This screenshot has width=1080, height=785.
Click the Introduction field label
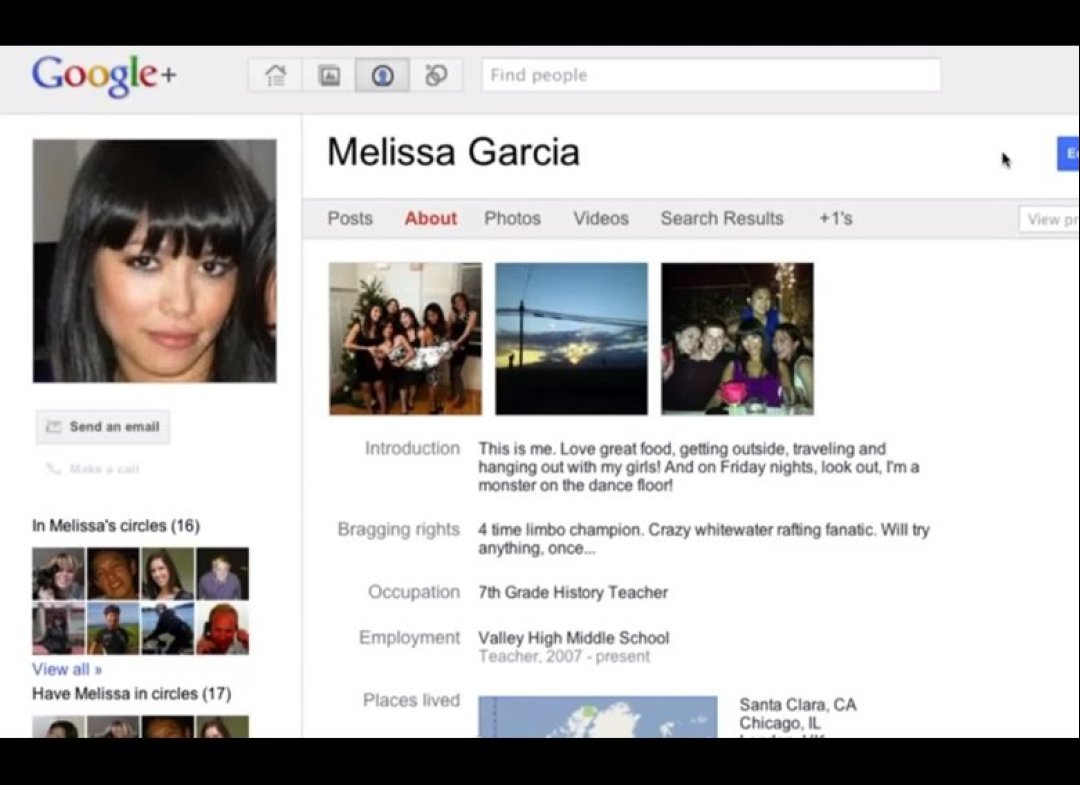[x=412, y=448]
